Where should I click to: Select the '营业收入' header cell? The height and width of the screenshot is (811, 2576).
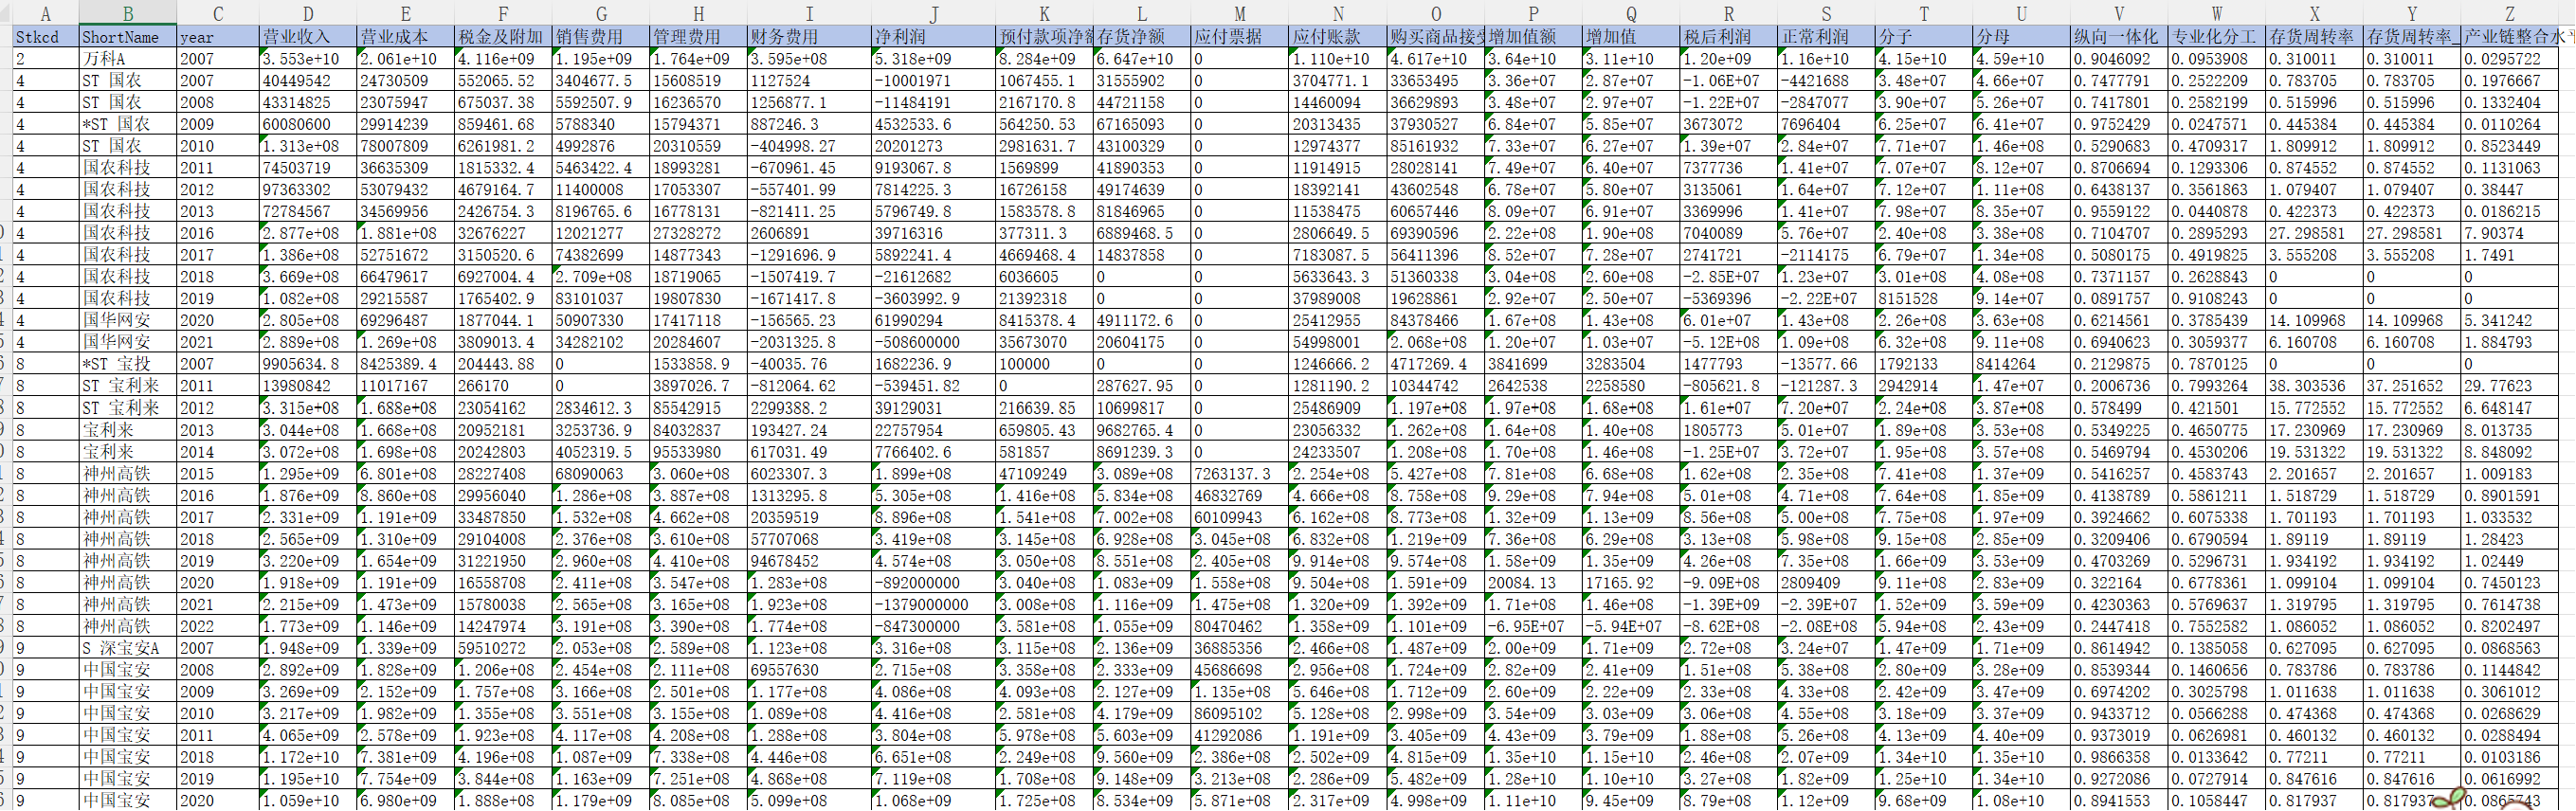click(x=308, y=37)
